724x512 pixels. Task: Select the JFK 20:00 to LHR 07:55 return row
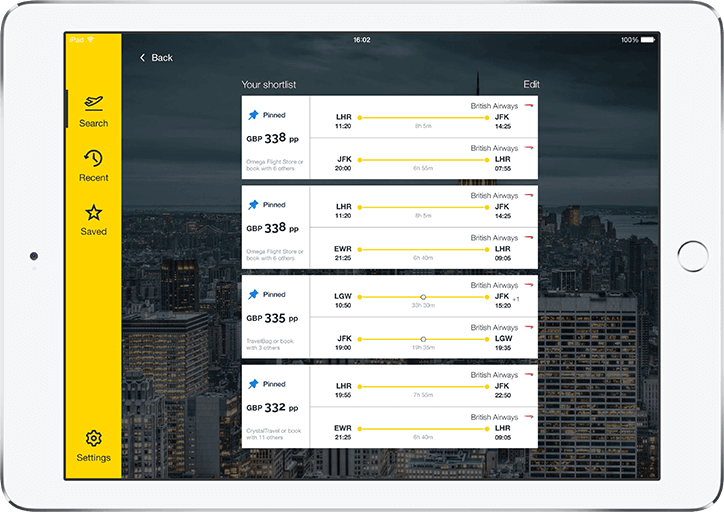[x=423, y=160]
